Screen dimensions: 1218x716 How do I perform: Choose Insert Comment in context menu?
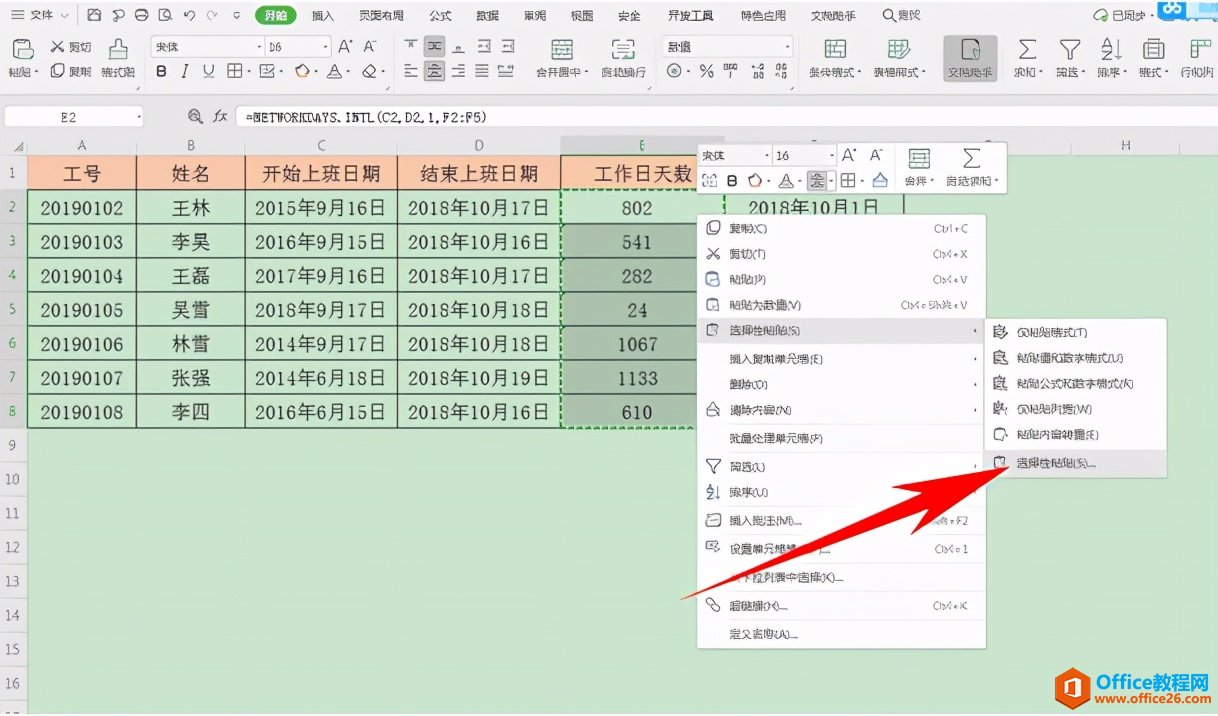click(840, 520)
